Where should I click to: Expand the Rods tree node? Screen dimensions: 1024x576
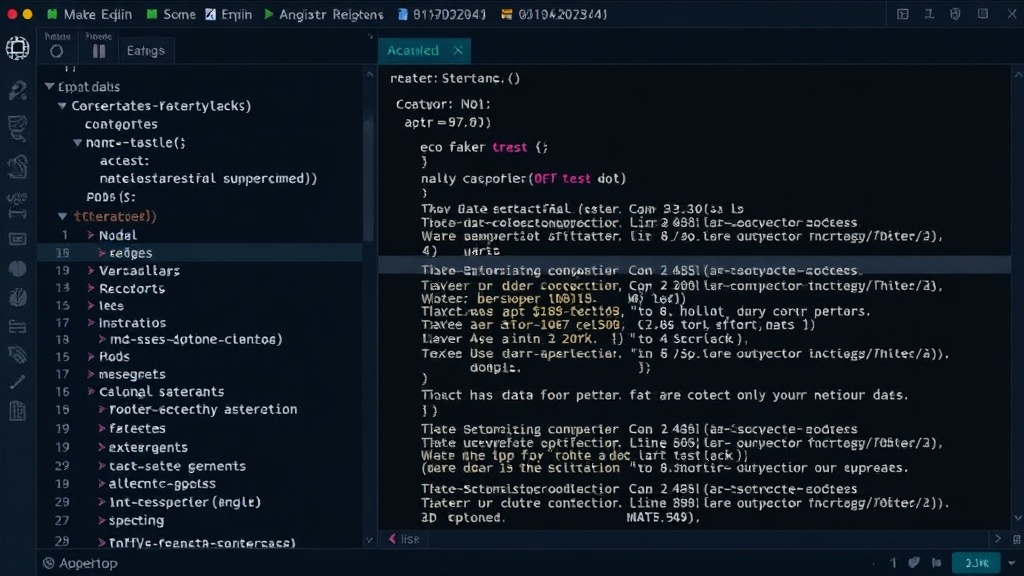[x=91, y=357]
